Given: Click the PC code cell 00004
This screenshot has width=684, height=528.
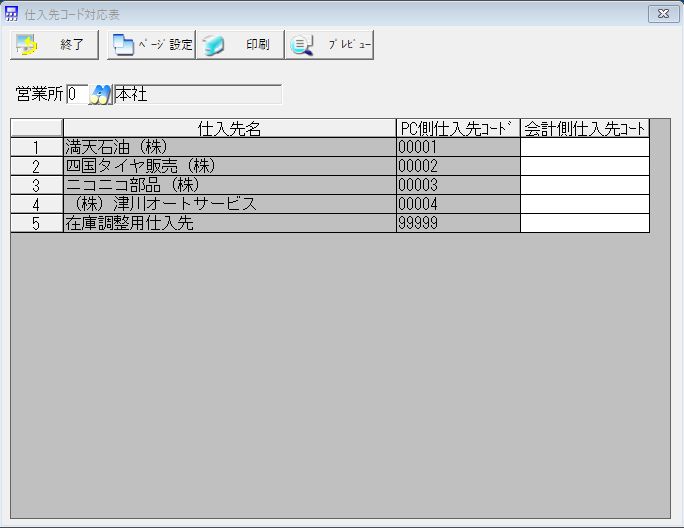Looking at the screenshot, I should (458, 204).
